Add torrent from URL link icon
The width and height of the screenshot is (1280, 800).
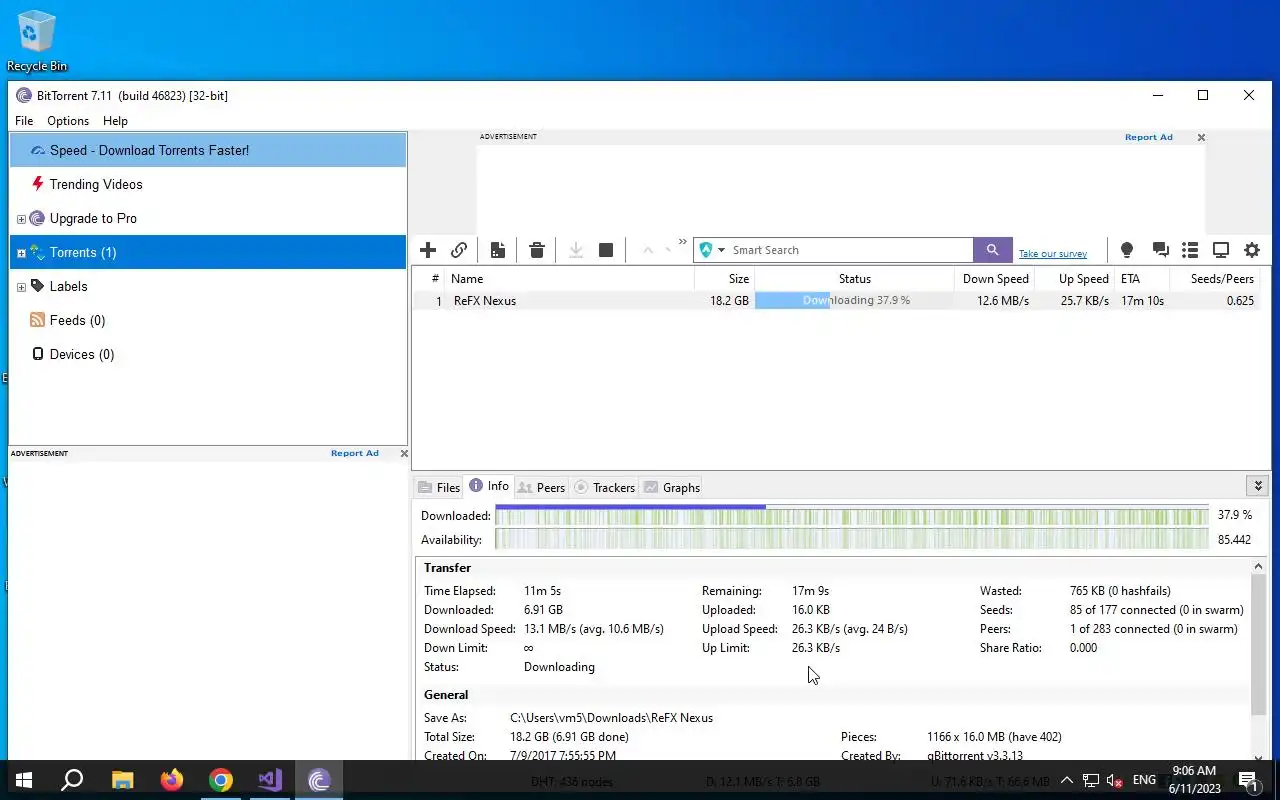(x=459, y=250)
